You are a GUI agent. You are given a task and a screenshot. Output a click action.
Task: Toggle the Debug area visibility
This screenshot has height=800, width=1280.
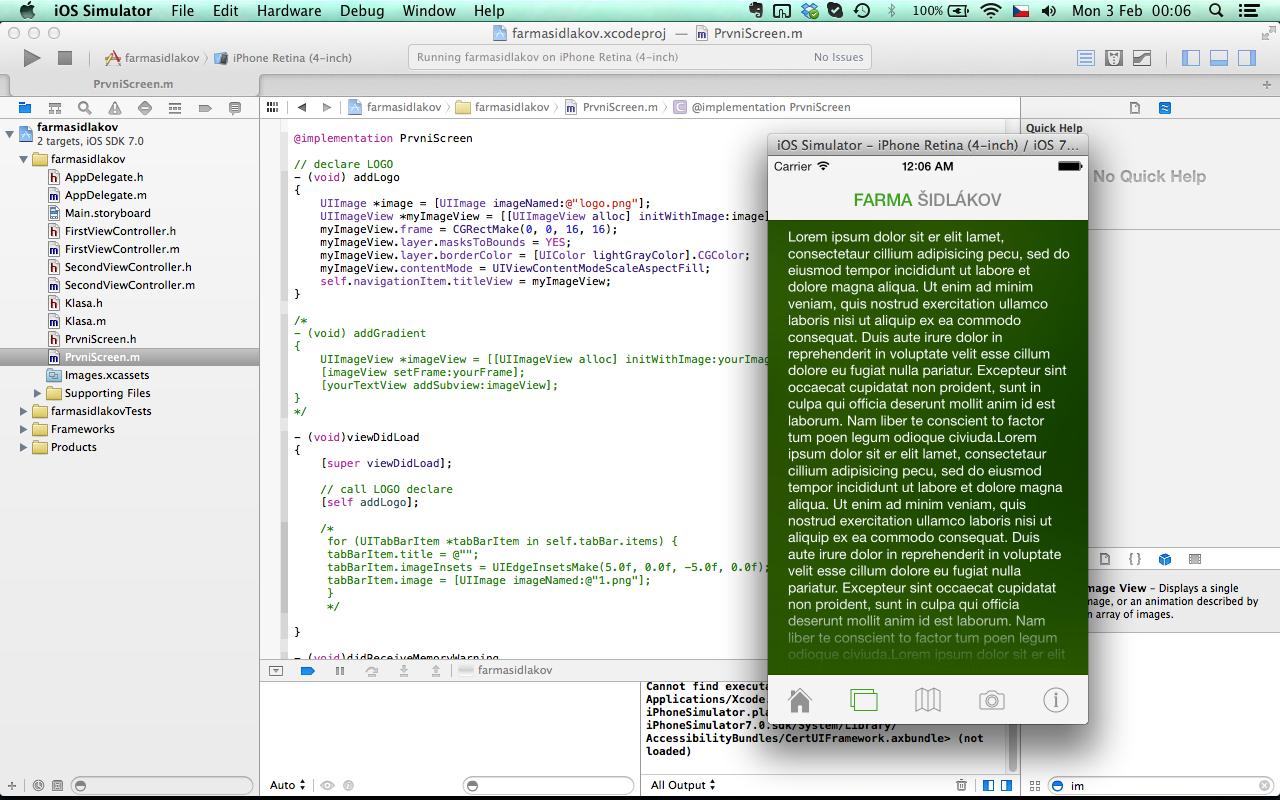coord(1219,58)
